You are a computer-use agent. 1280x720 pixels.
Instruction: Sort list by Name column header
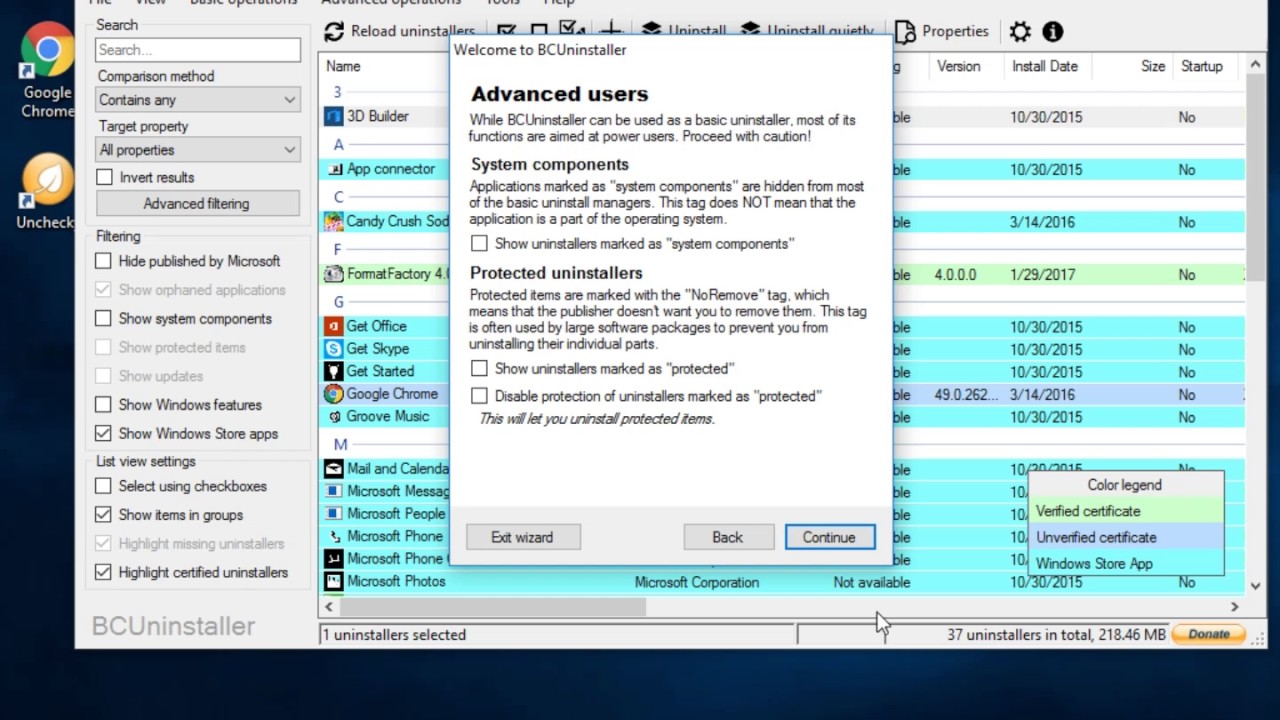point(343,66)
